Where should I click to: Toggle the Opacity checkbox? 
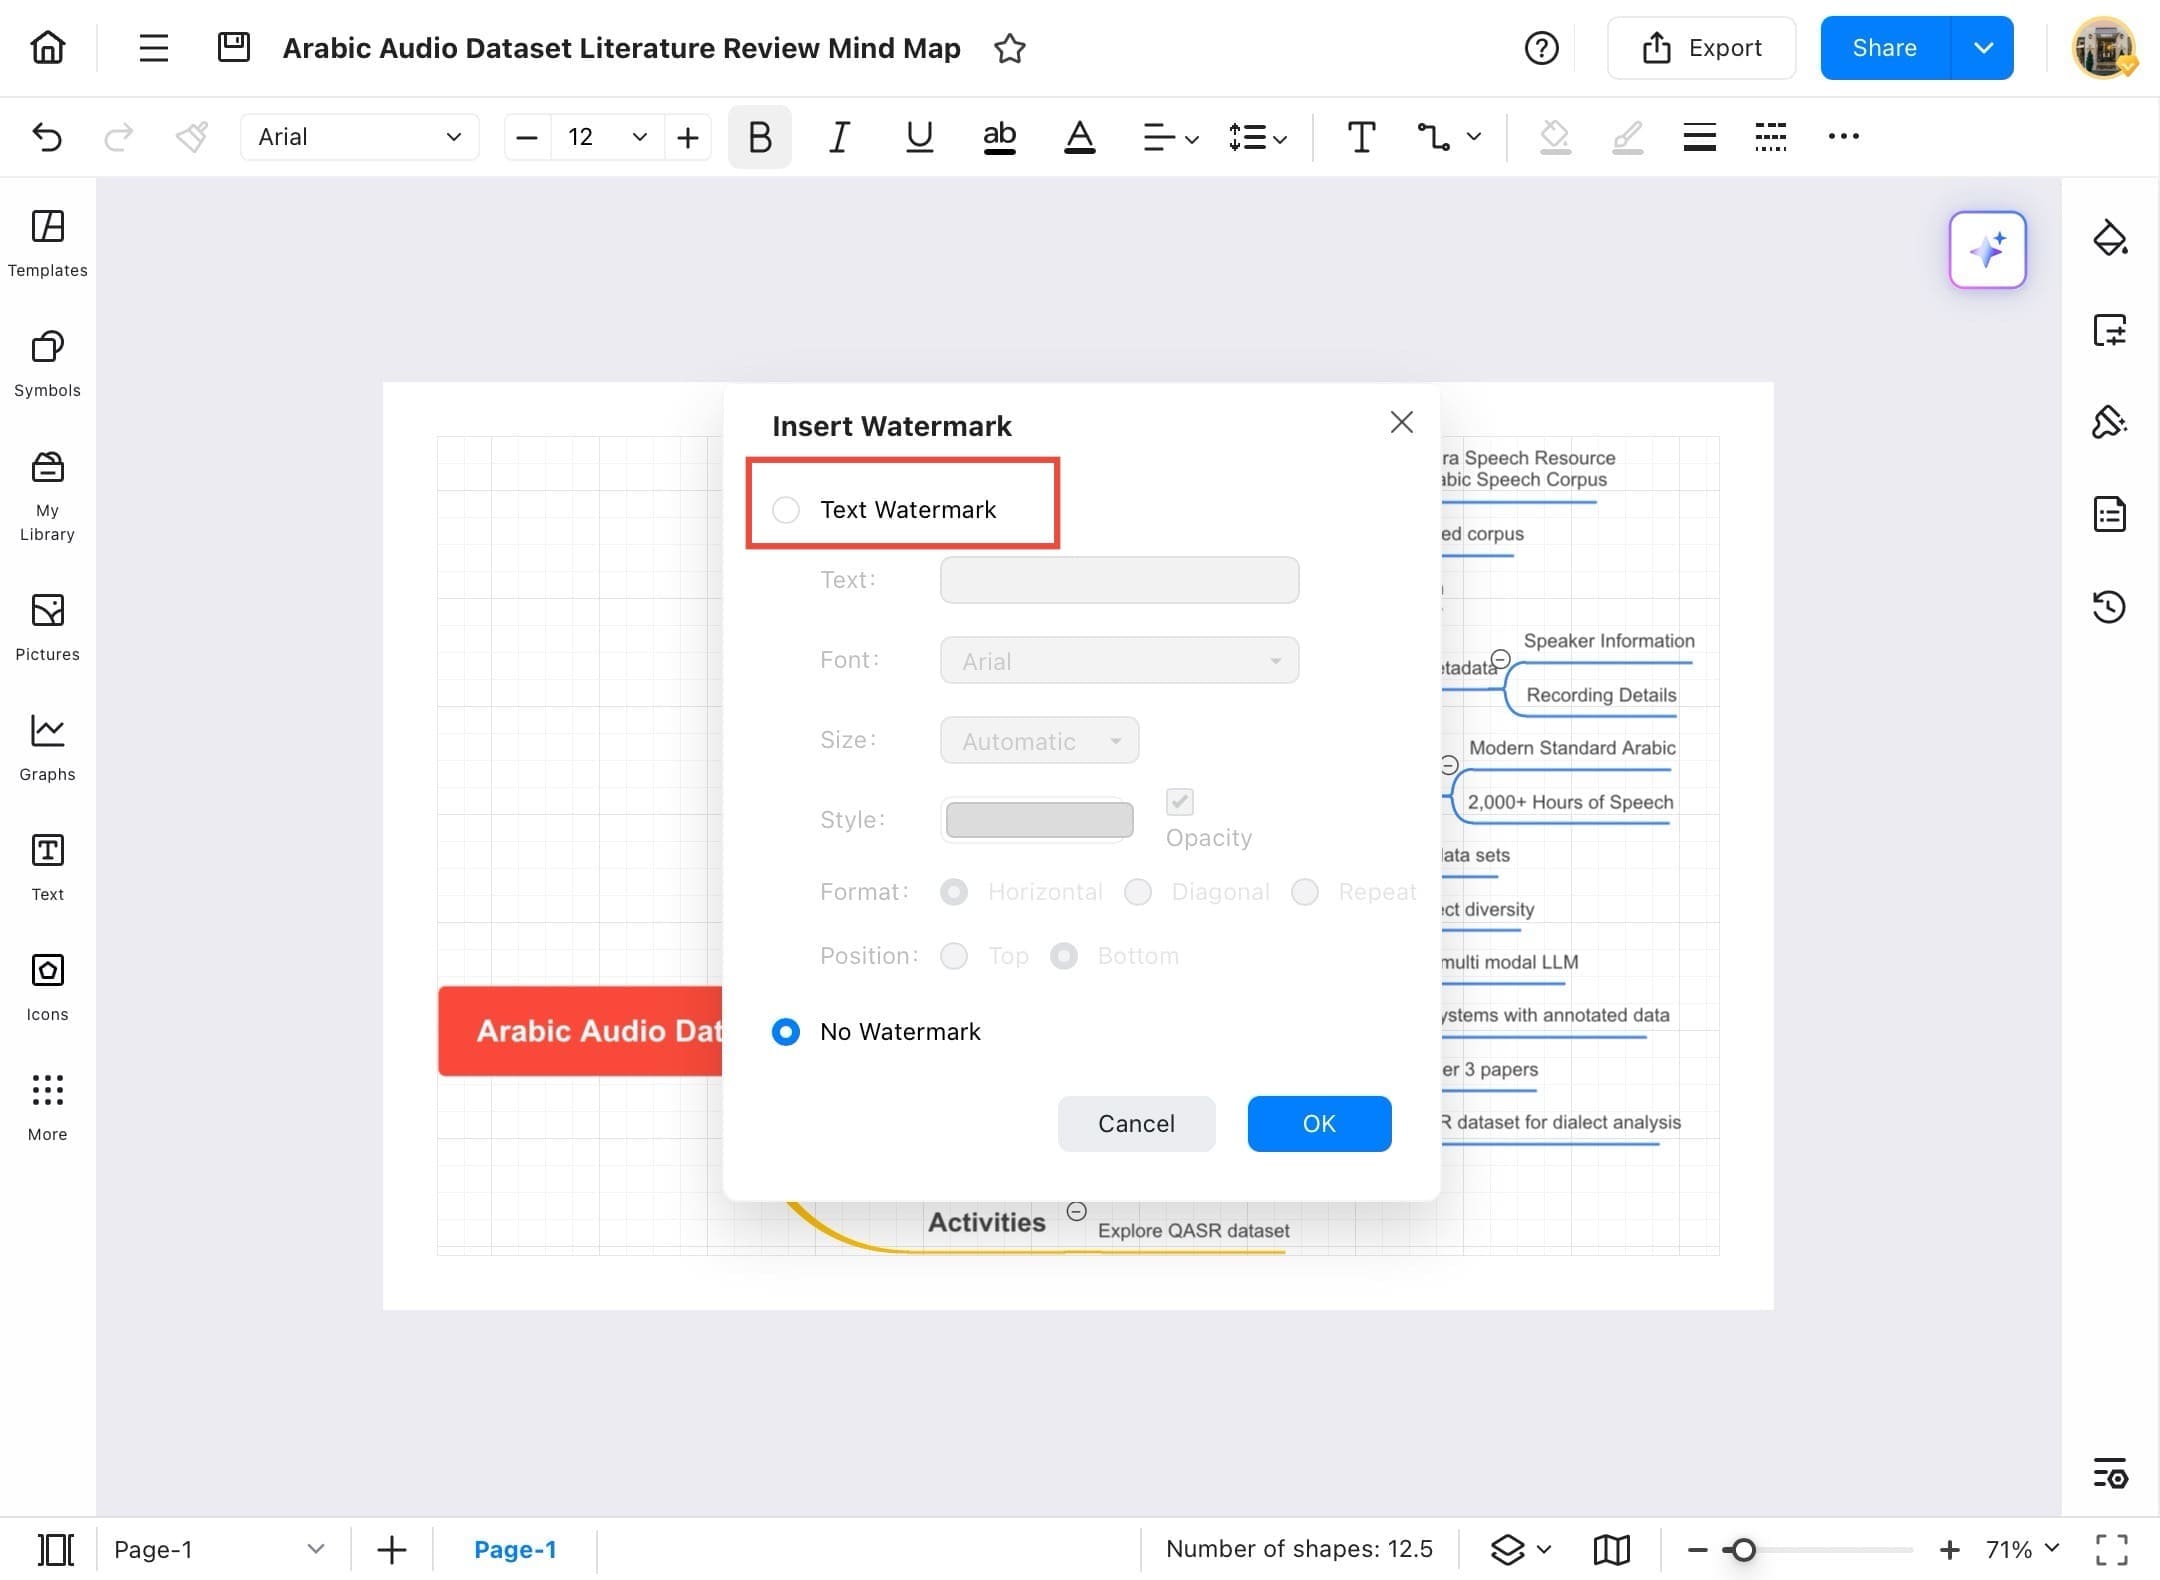pos(1179,802)
